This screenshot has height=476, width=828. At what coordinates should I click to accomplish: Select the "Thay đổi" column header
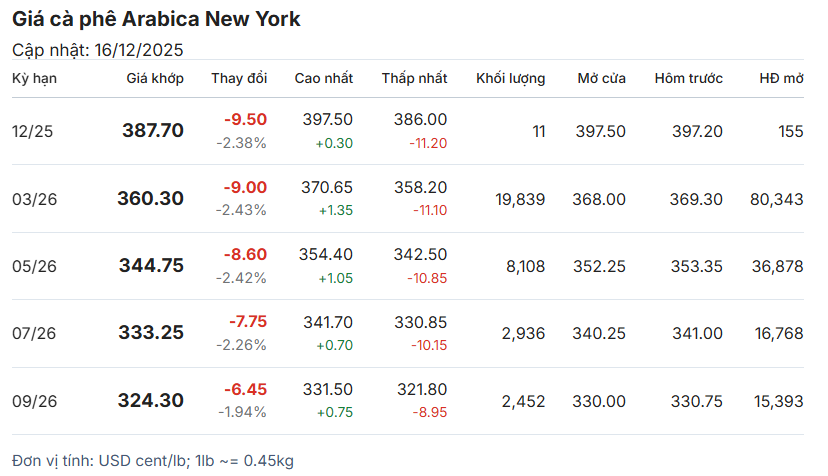point(239,78)
